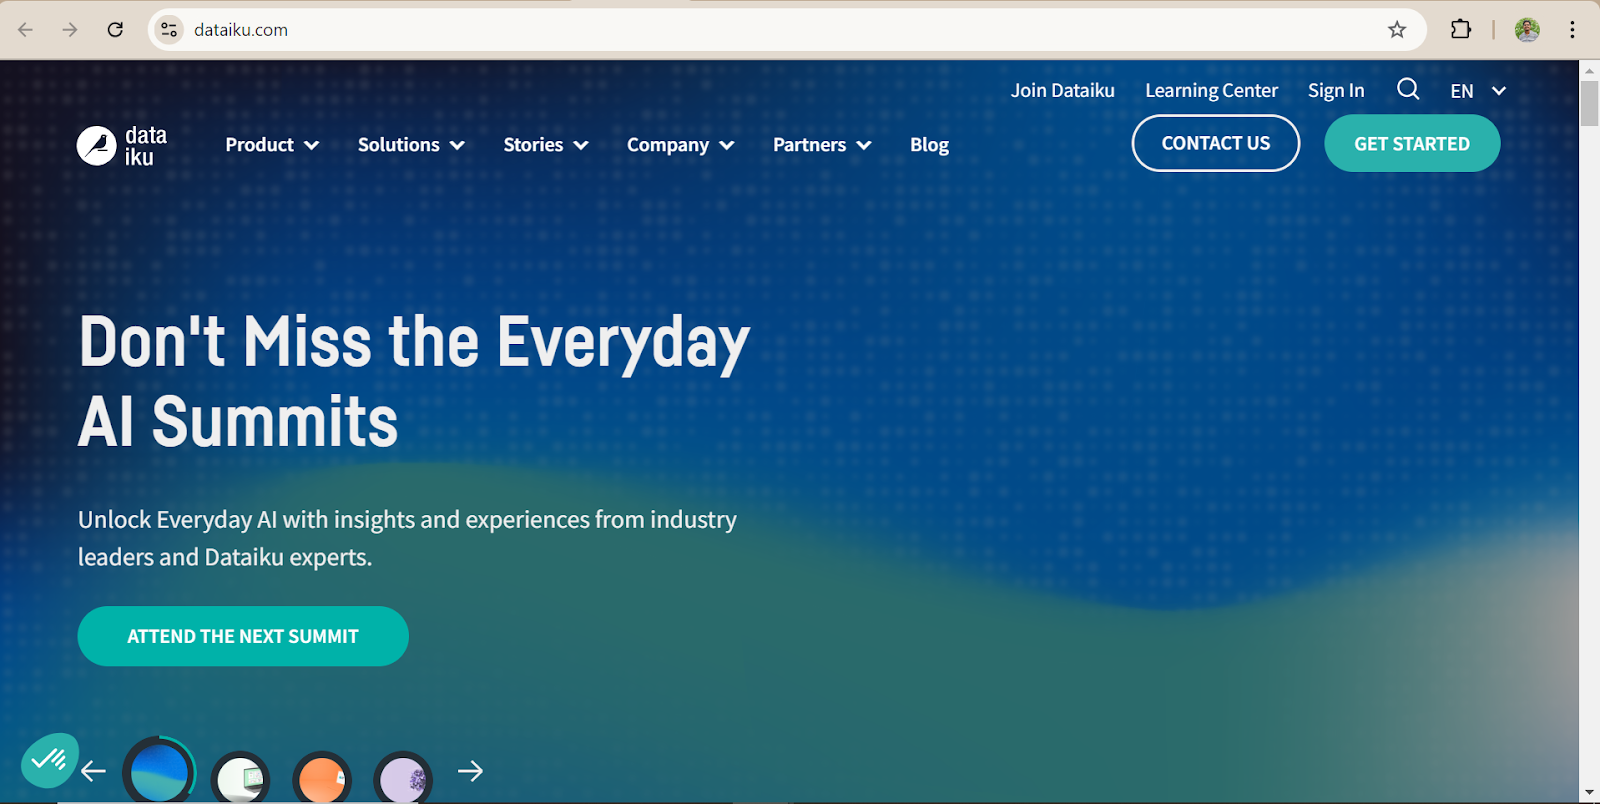The width and height of the screenshot is (1600, 804).
Task: Click the CONTACT US button
Action: click(x=1216, y=143)
